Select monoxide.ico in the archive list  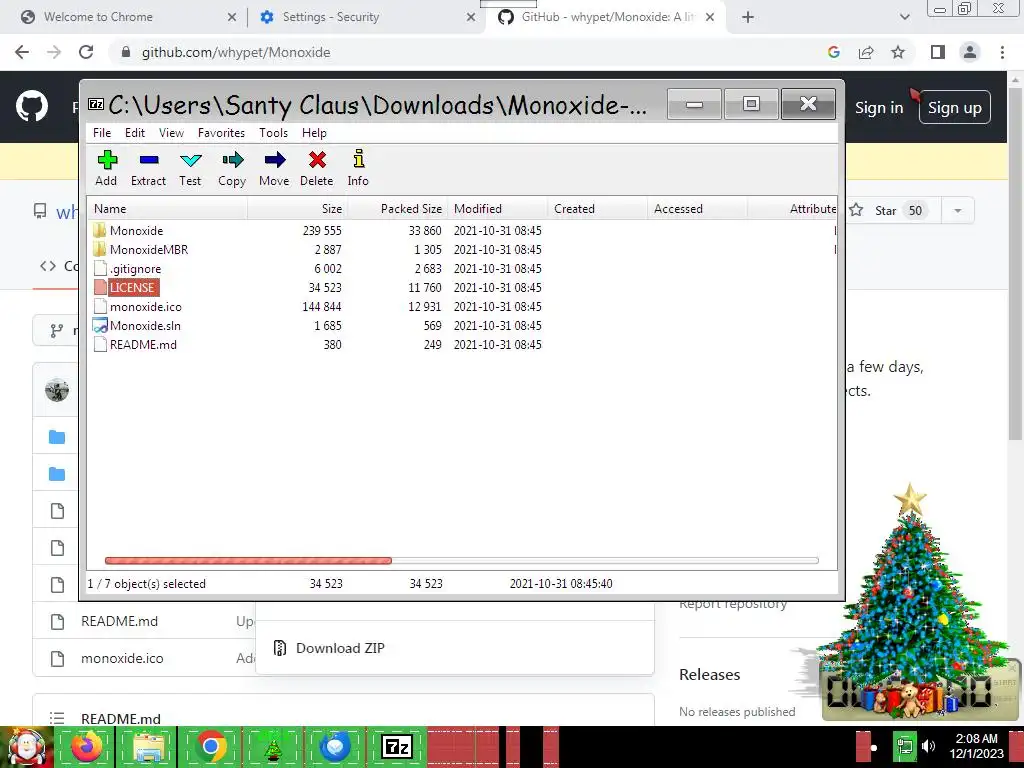point(462,306)
